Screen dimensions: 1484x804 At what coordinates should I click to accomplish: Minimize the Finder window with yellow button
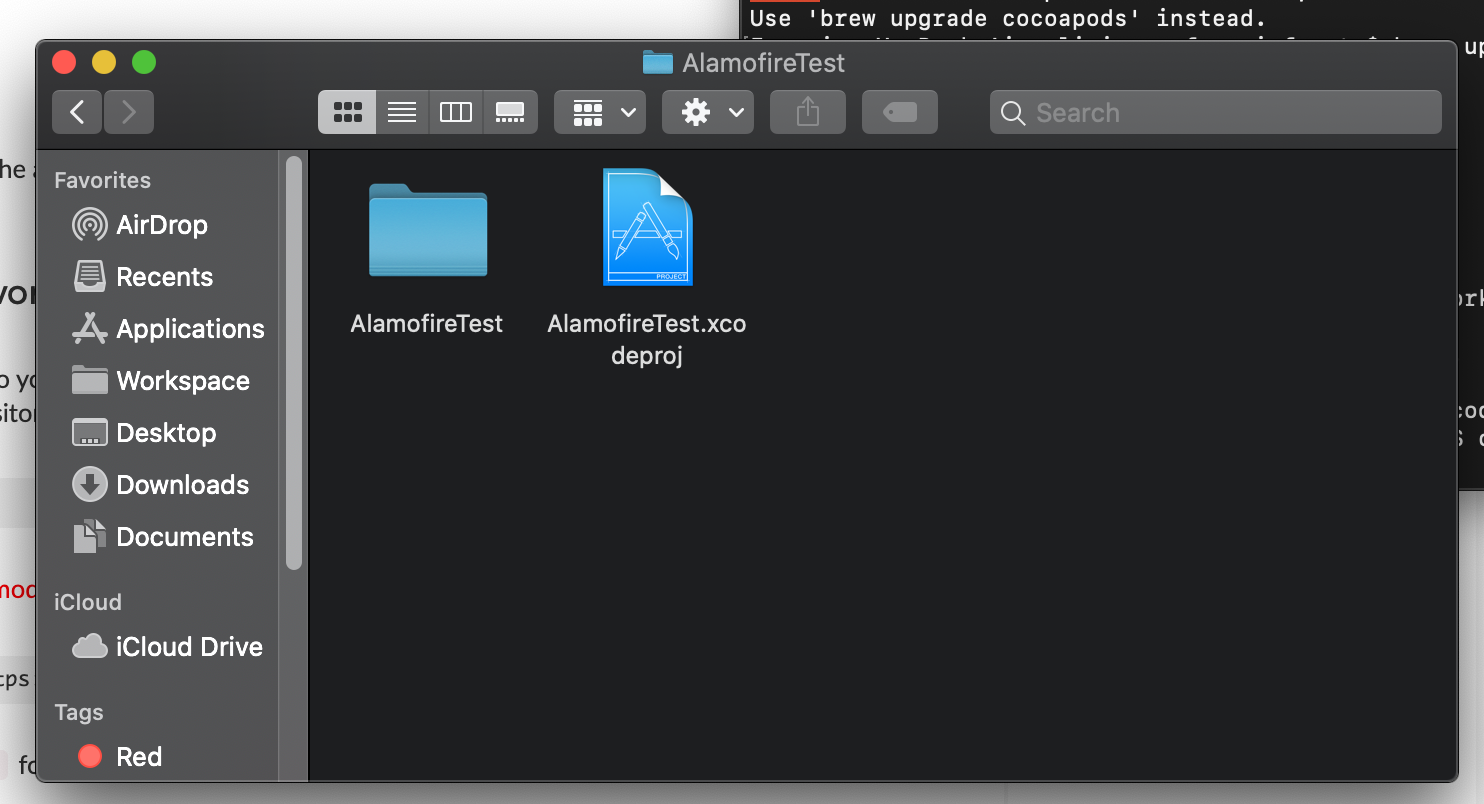(x=104, y=62)
